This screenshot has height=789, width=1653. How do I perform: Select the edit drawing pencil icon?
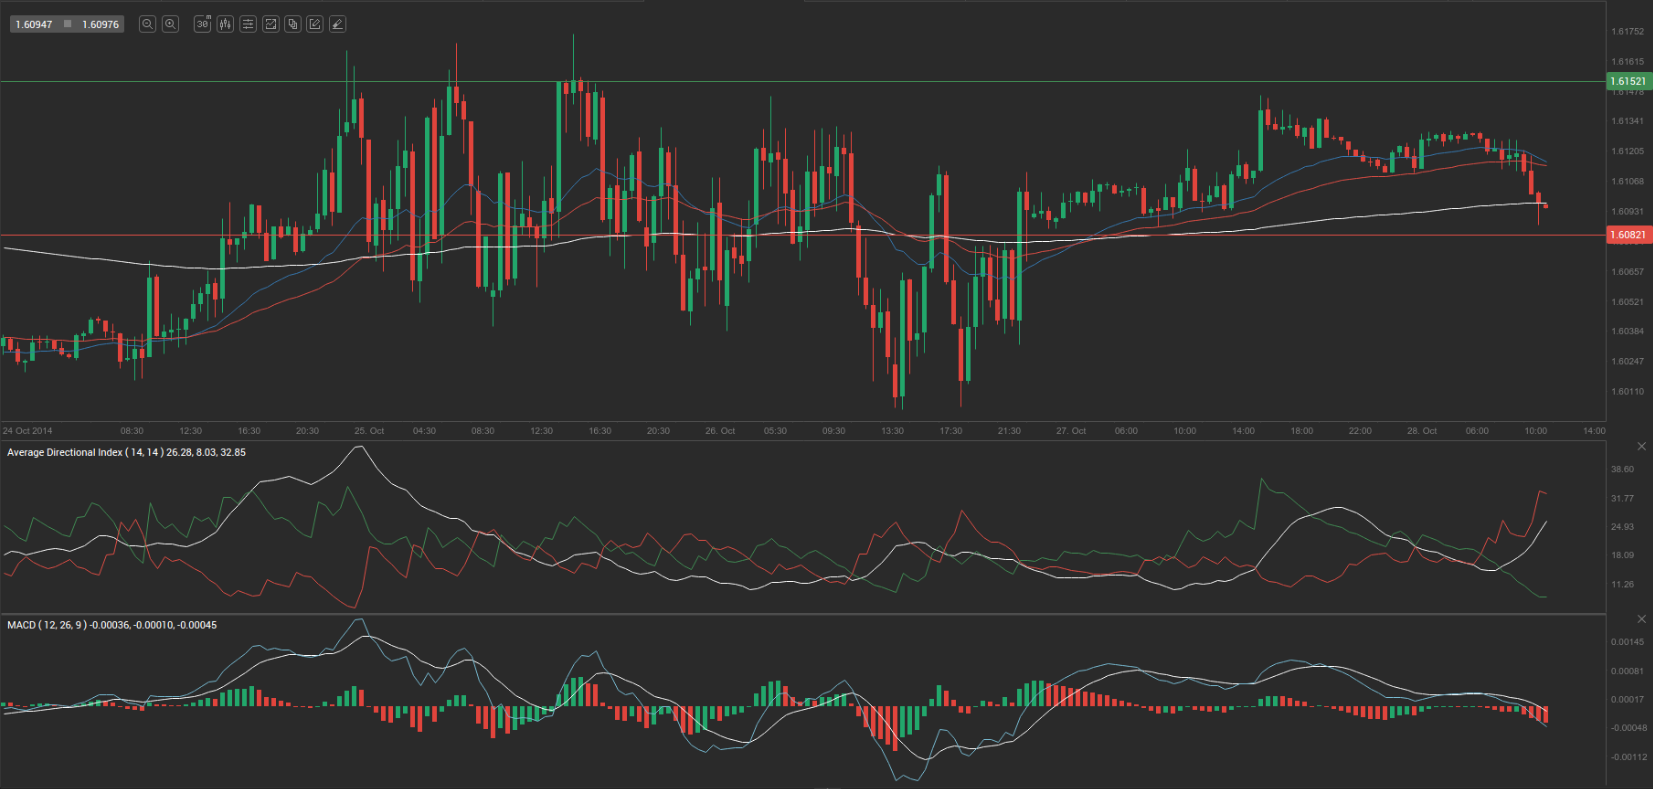(315, 24)
